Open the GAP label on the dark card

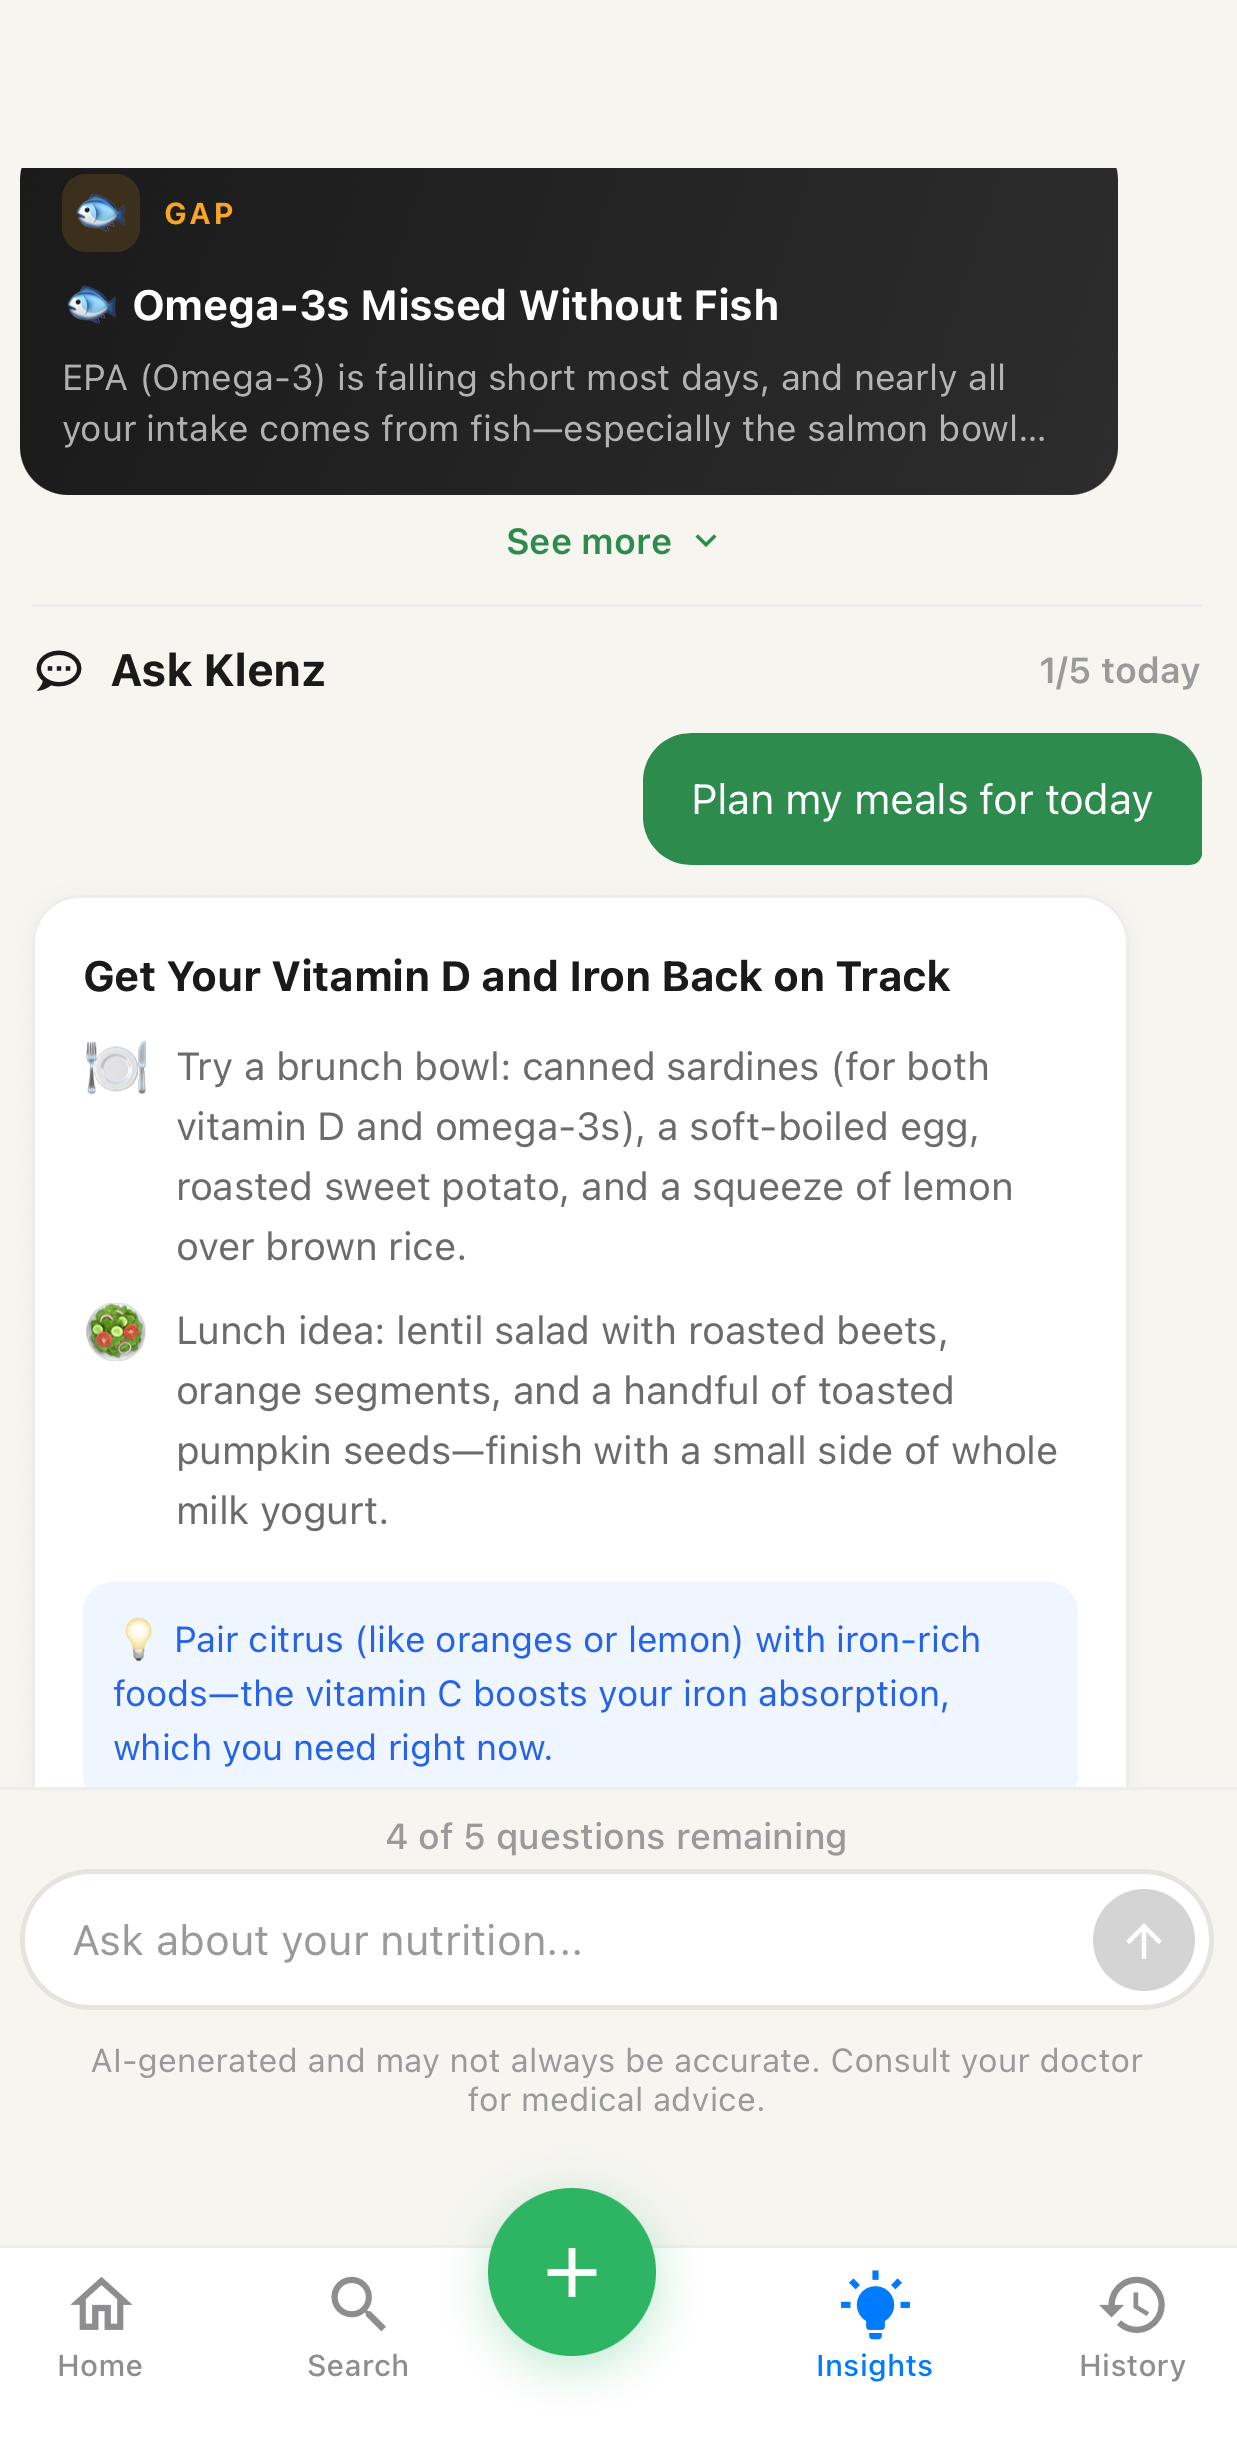198,212
